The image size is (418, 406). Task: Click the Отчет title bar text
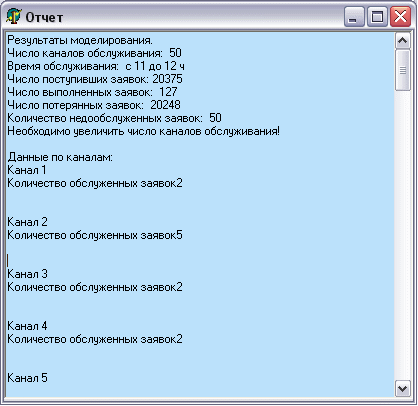tap(44, 17)
